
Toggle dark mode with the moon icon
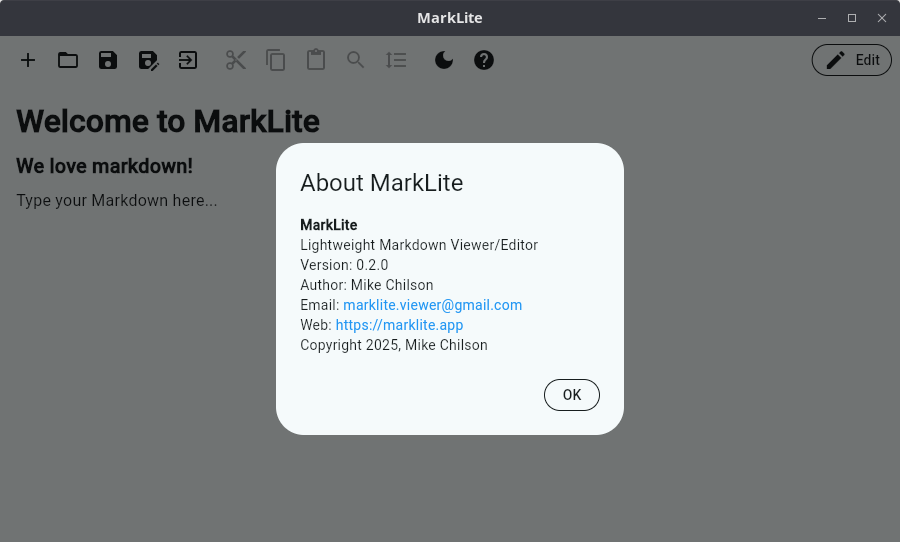coord(444,60)
